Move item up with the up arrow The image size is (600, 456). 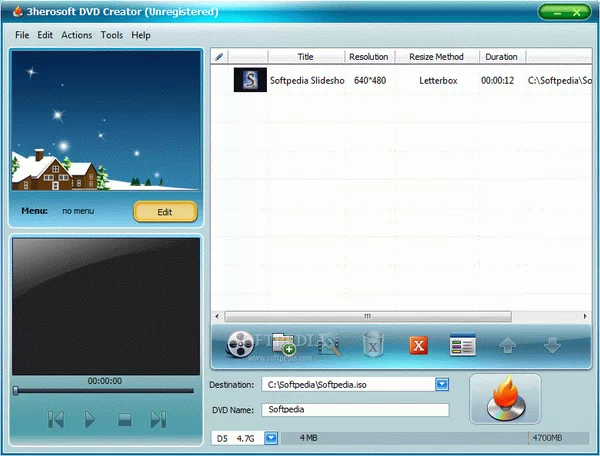[508, 345]
